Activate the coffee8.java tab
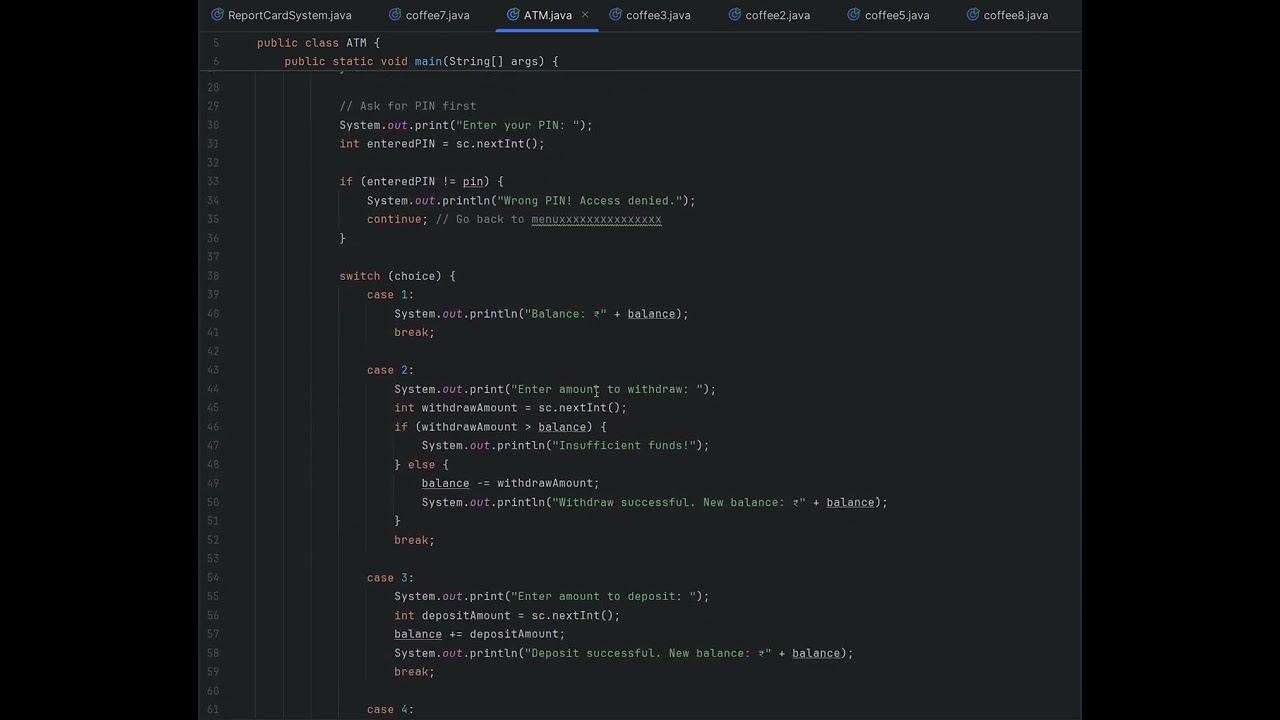 point(1016,15)
